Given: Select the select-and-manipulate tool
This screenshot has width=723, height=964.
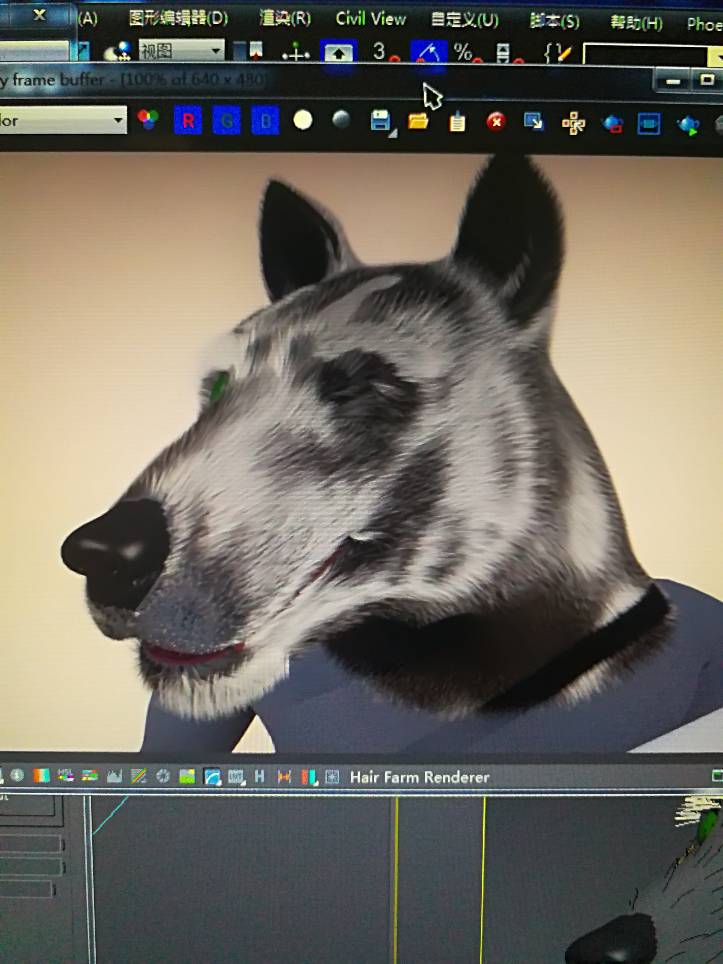Looking at the screenshot, I should pyautogui.click(x=296, y=52).
